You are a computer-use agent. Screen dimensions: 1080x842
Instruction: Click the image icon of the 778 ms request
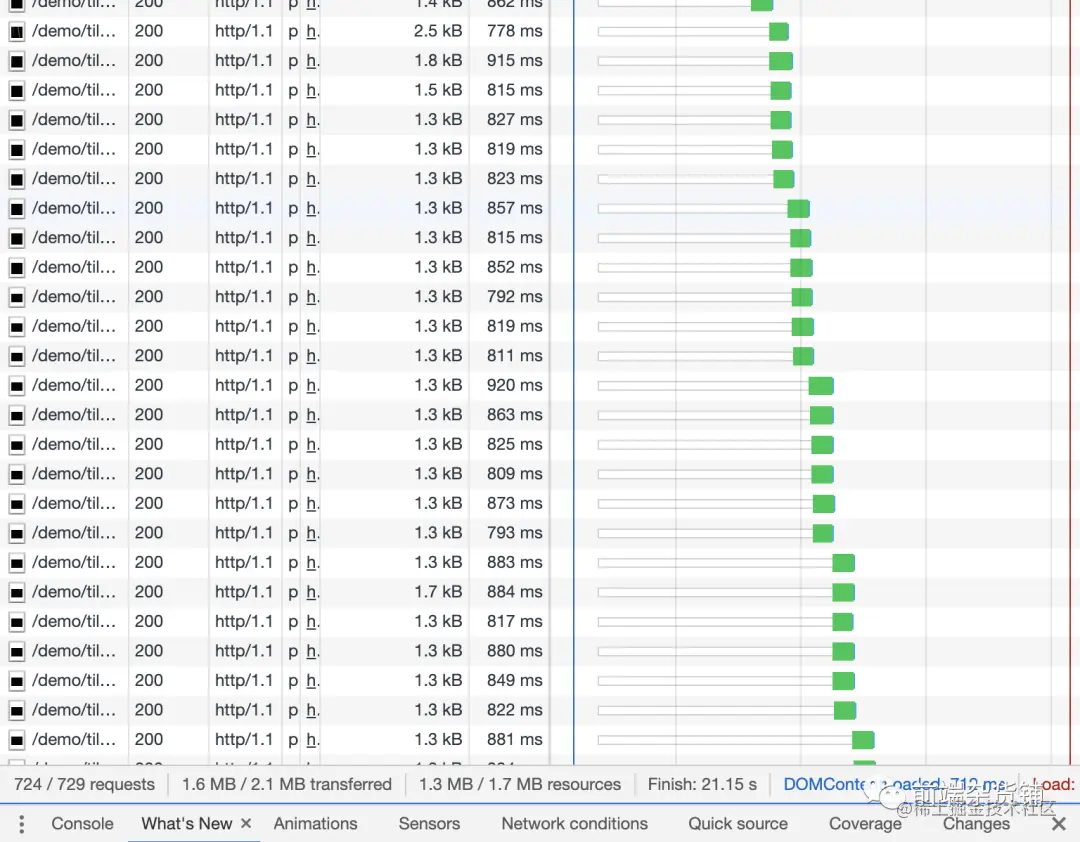[17, 32]
